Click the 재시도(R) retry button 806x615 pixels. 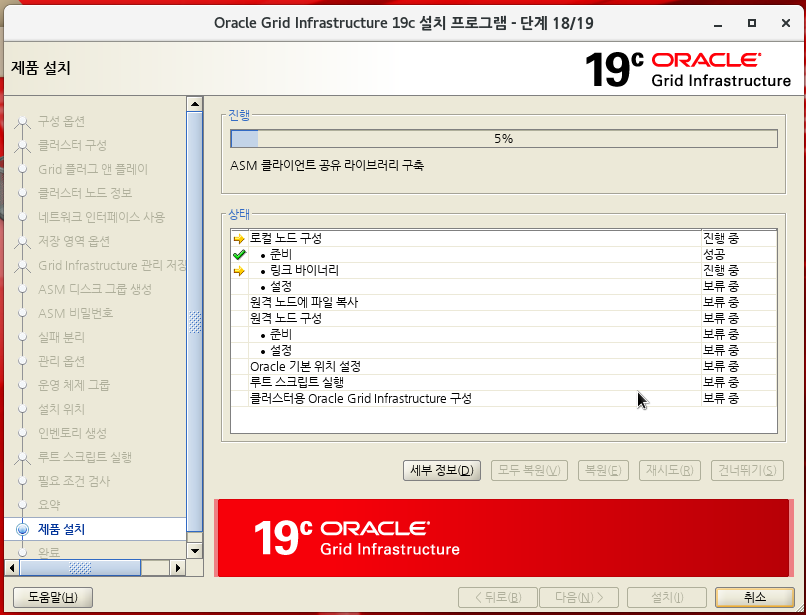point(669,470)
